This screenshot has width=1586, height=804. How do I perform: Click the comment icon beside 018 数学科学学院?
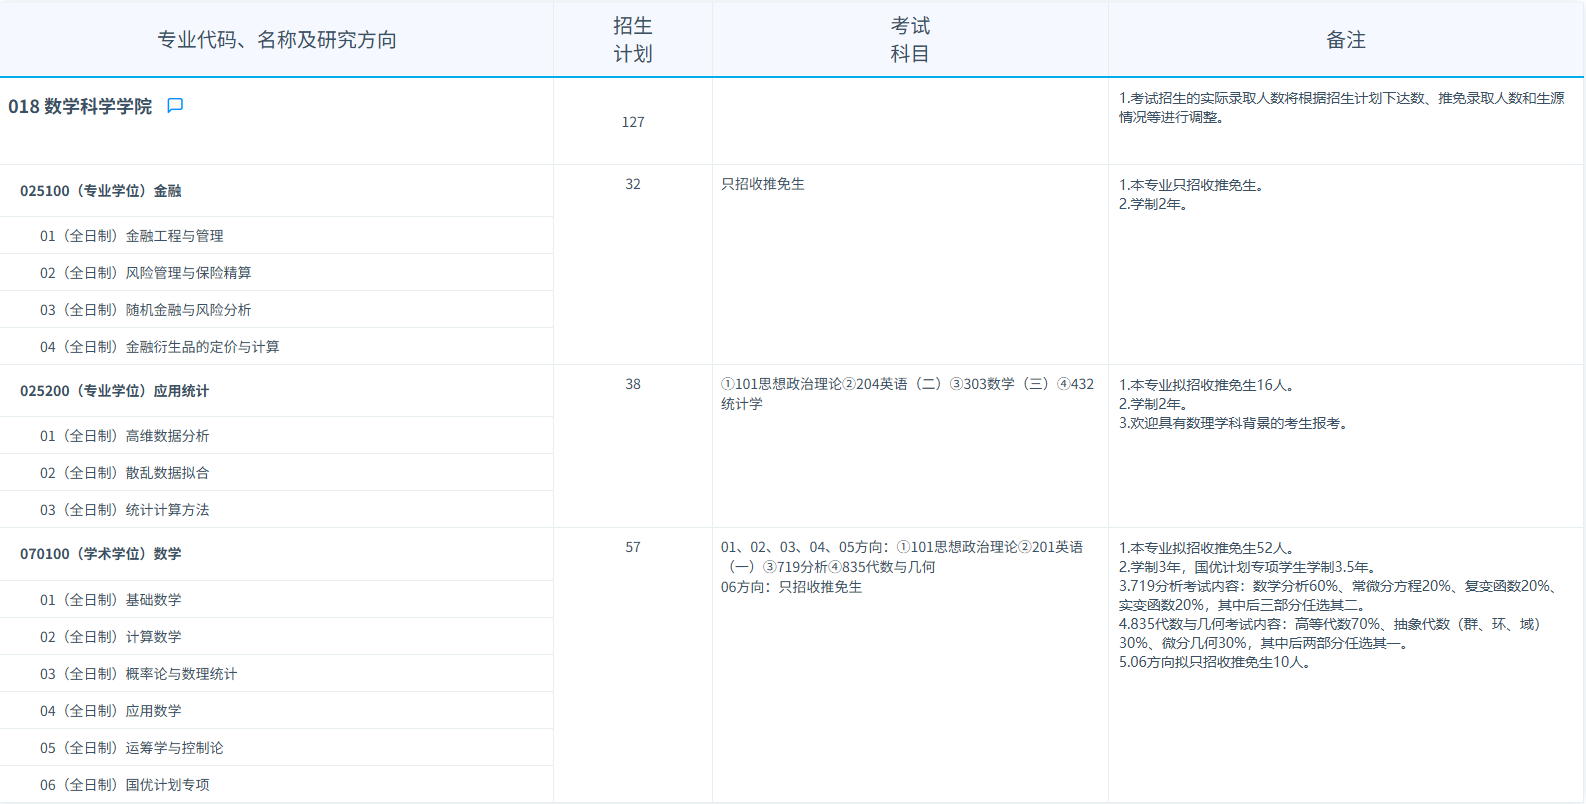pyautogui.click(x=175, y=106)
